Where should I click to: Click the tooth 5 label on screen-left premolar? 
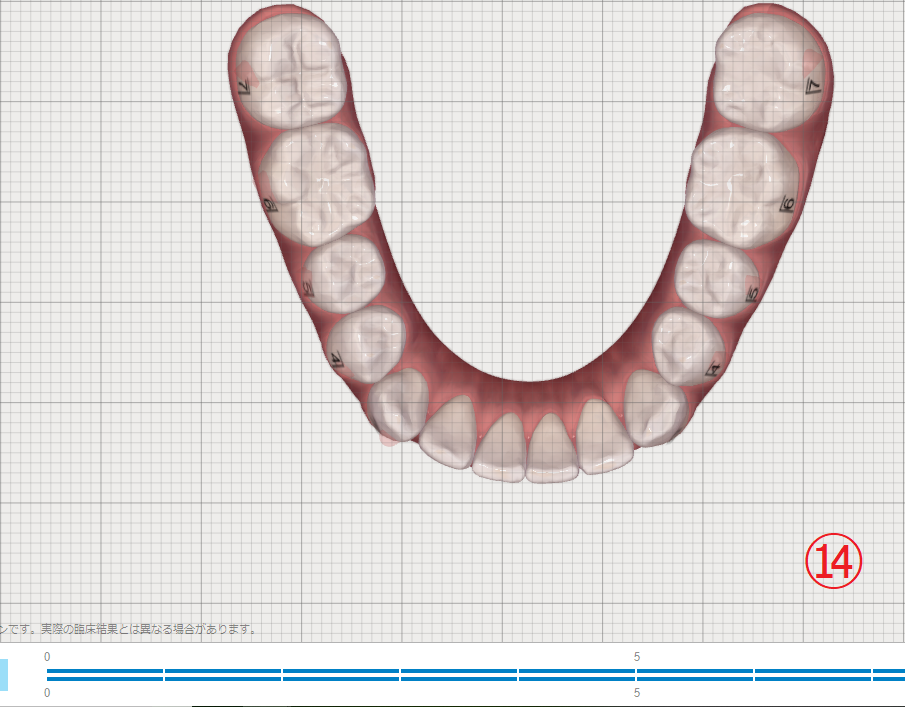point(309,290)
